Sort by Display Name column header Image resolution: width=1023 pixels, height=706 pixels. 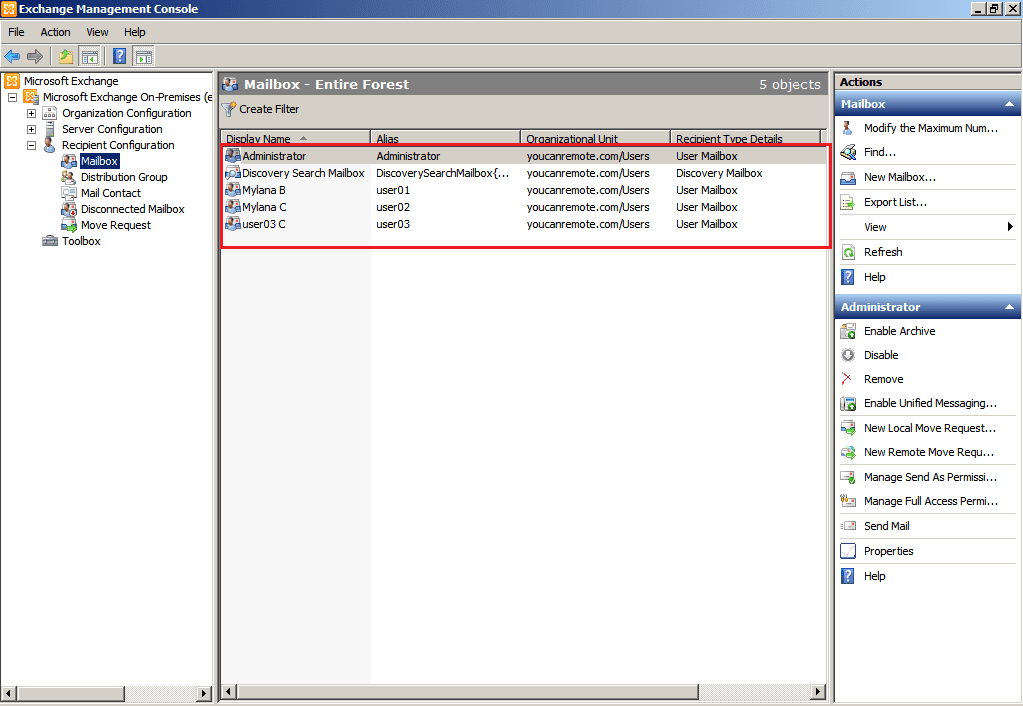258,139
